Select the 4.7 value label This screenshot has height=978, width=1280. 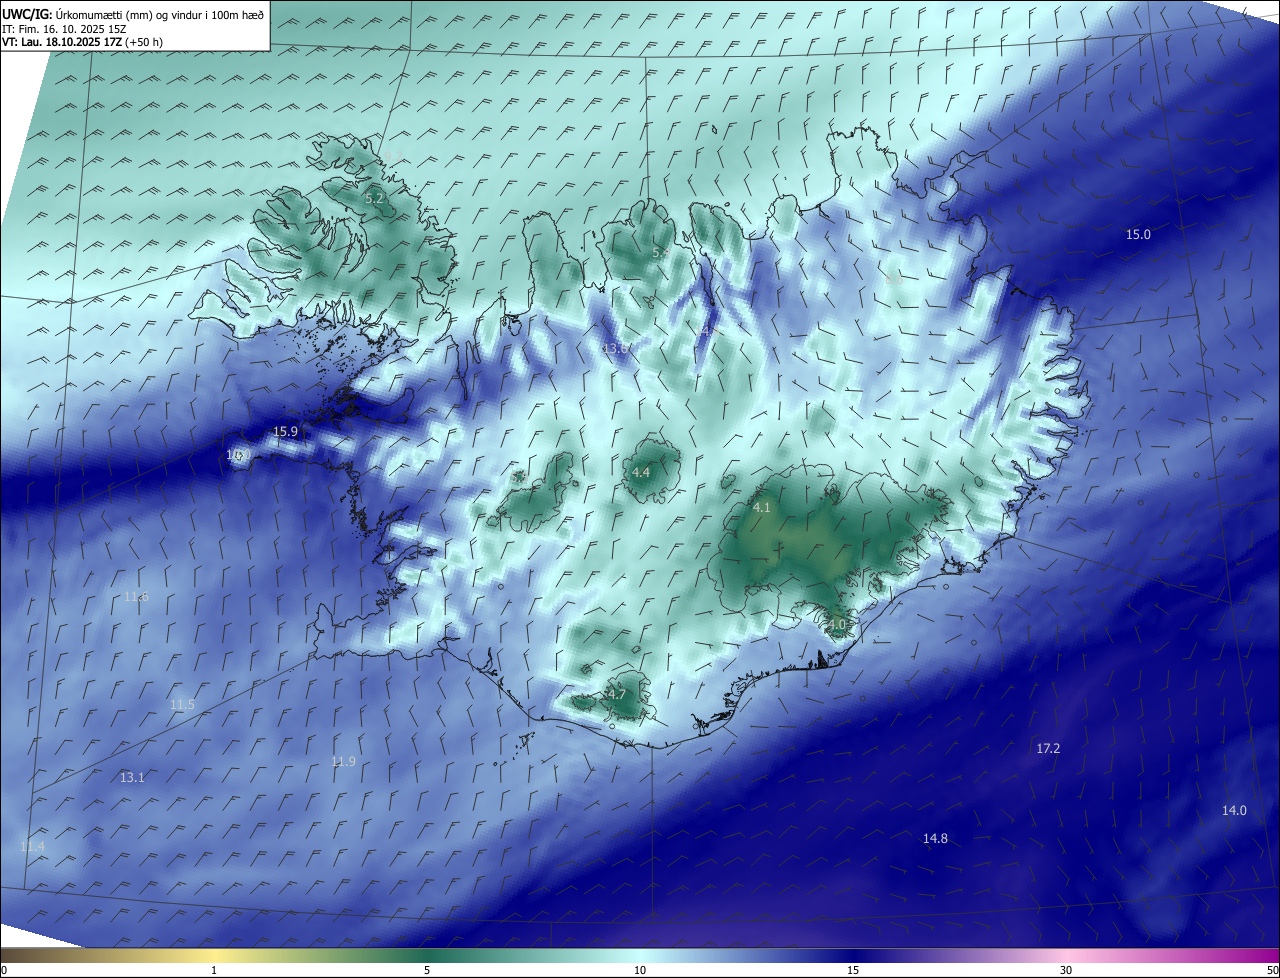pos(616,694)
